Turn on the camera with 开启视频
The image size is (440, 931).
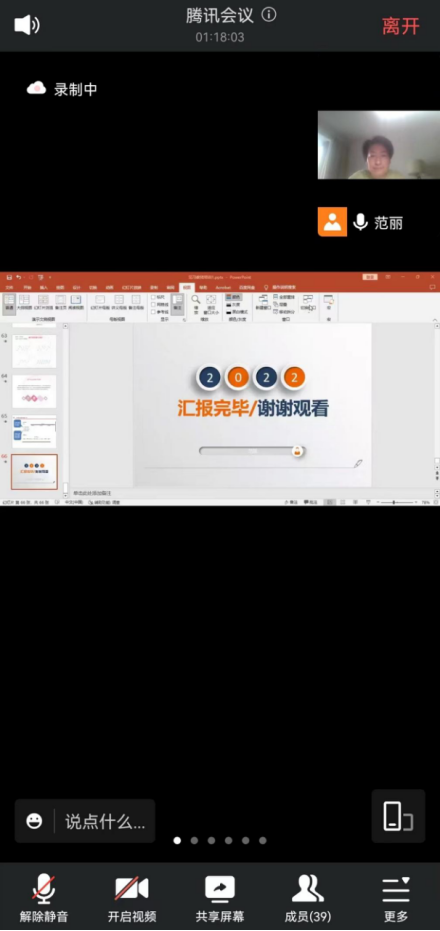[x=132, y=900]
